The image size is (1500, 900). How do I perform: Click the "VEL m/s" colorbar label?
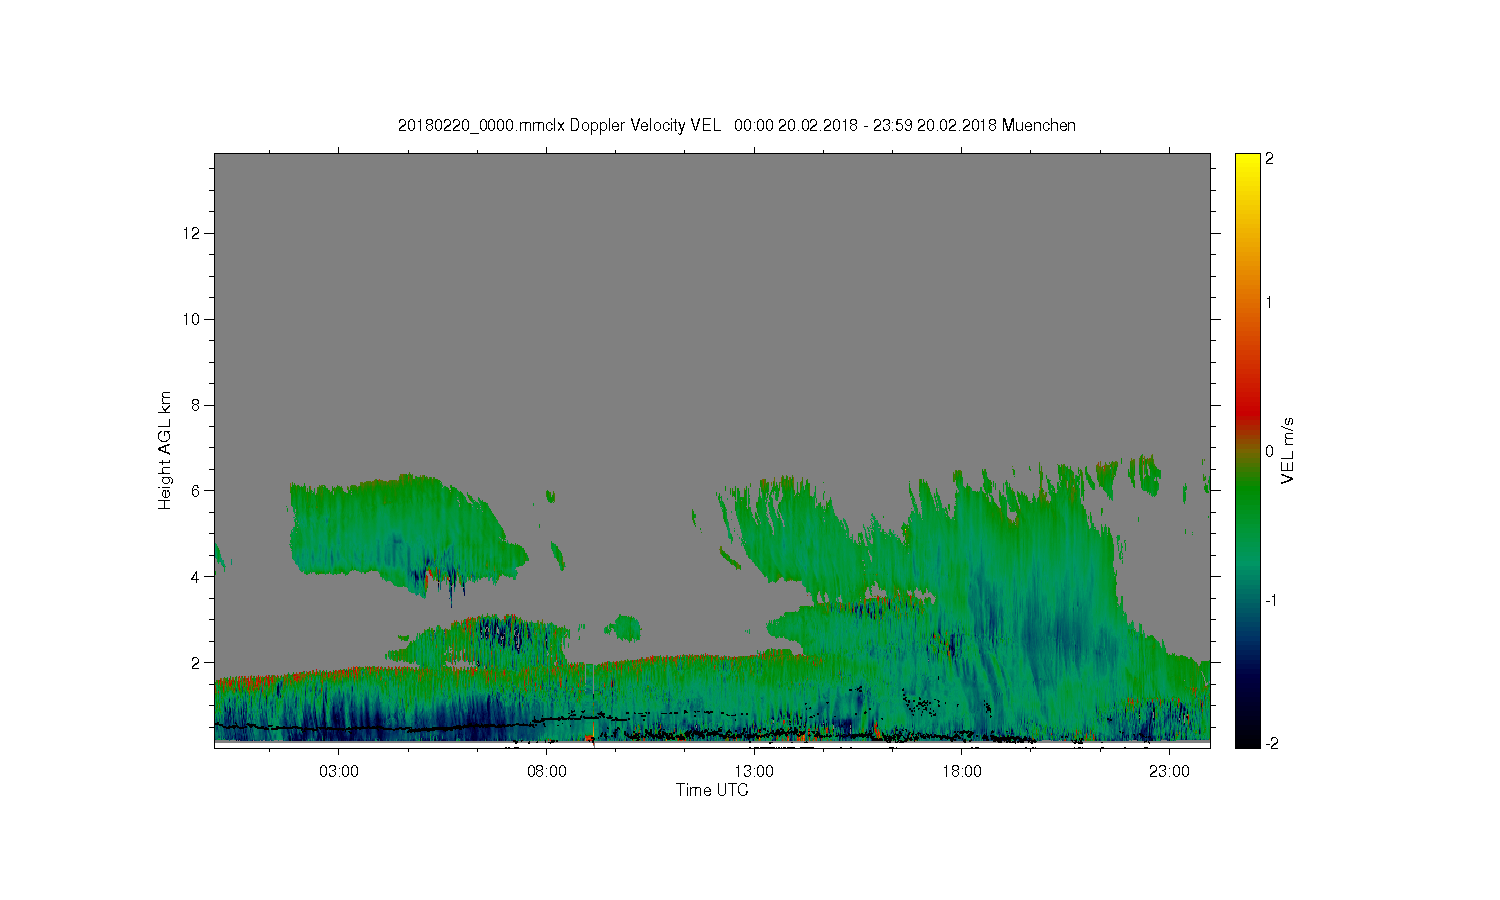1288,450
